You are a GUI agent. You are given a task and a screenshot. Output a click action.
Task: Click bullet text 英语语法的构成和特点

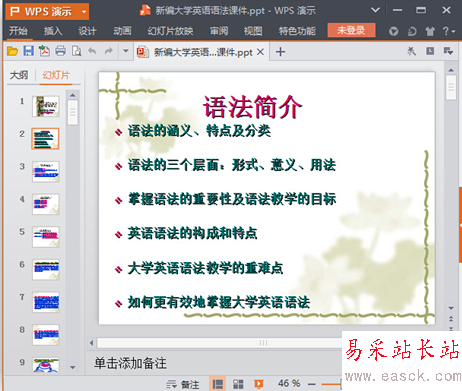click(192, 233)
